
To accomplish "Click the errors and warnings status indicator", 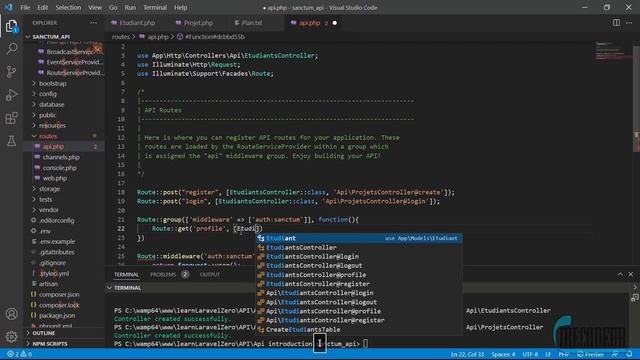I will [19, 354].
